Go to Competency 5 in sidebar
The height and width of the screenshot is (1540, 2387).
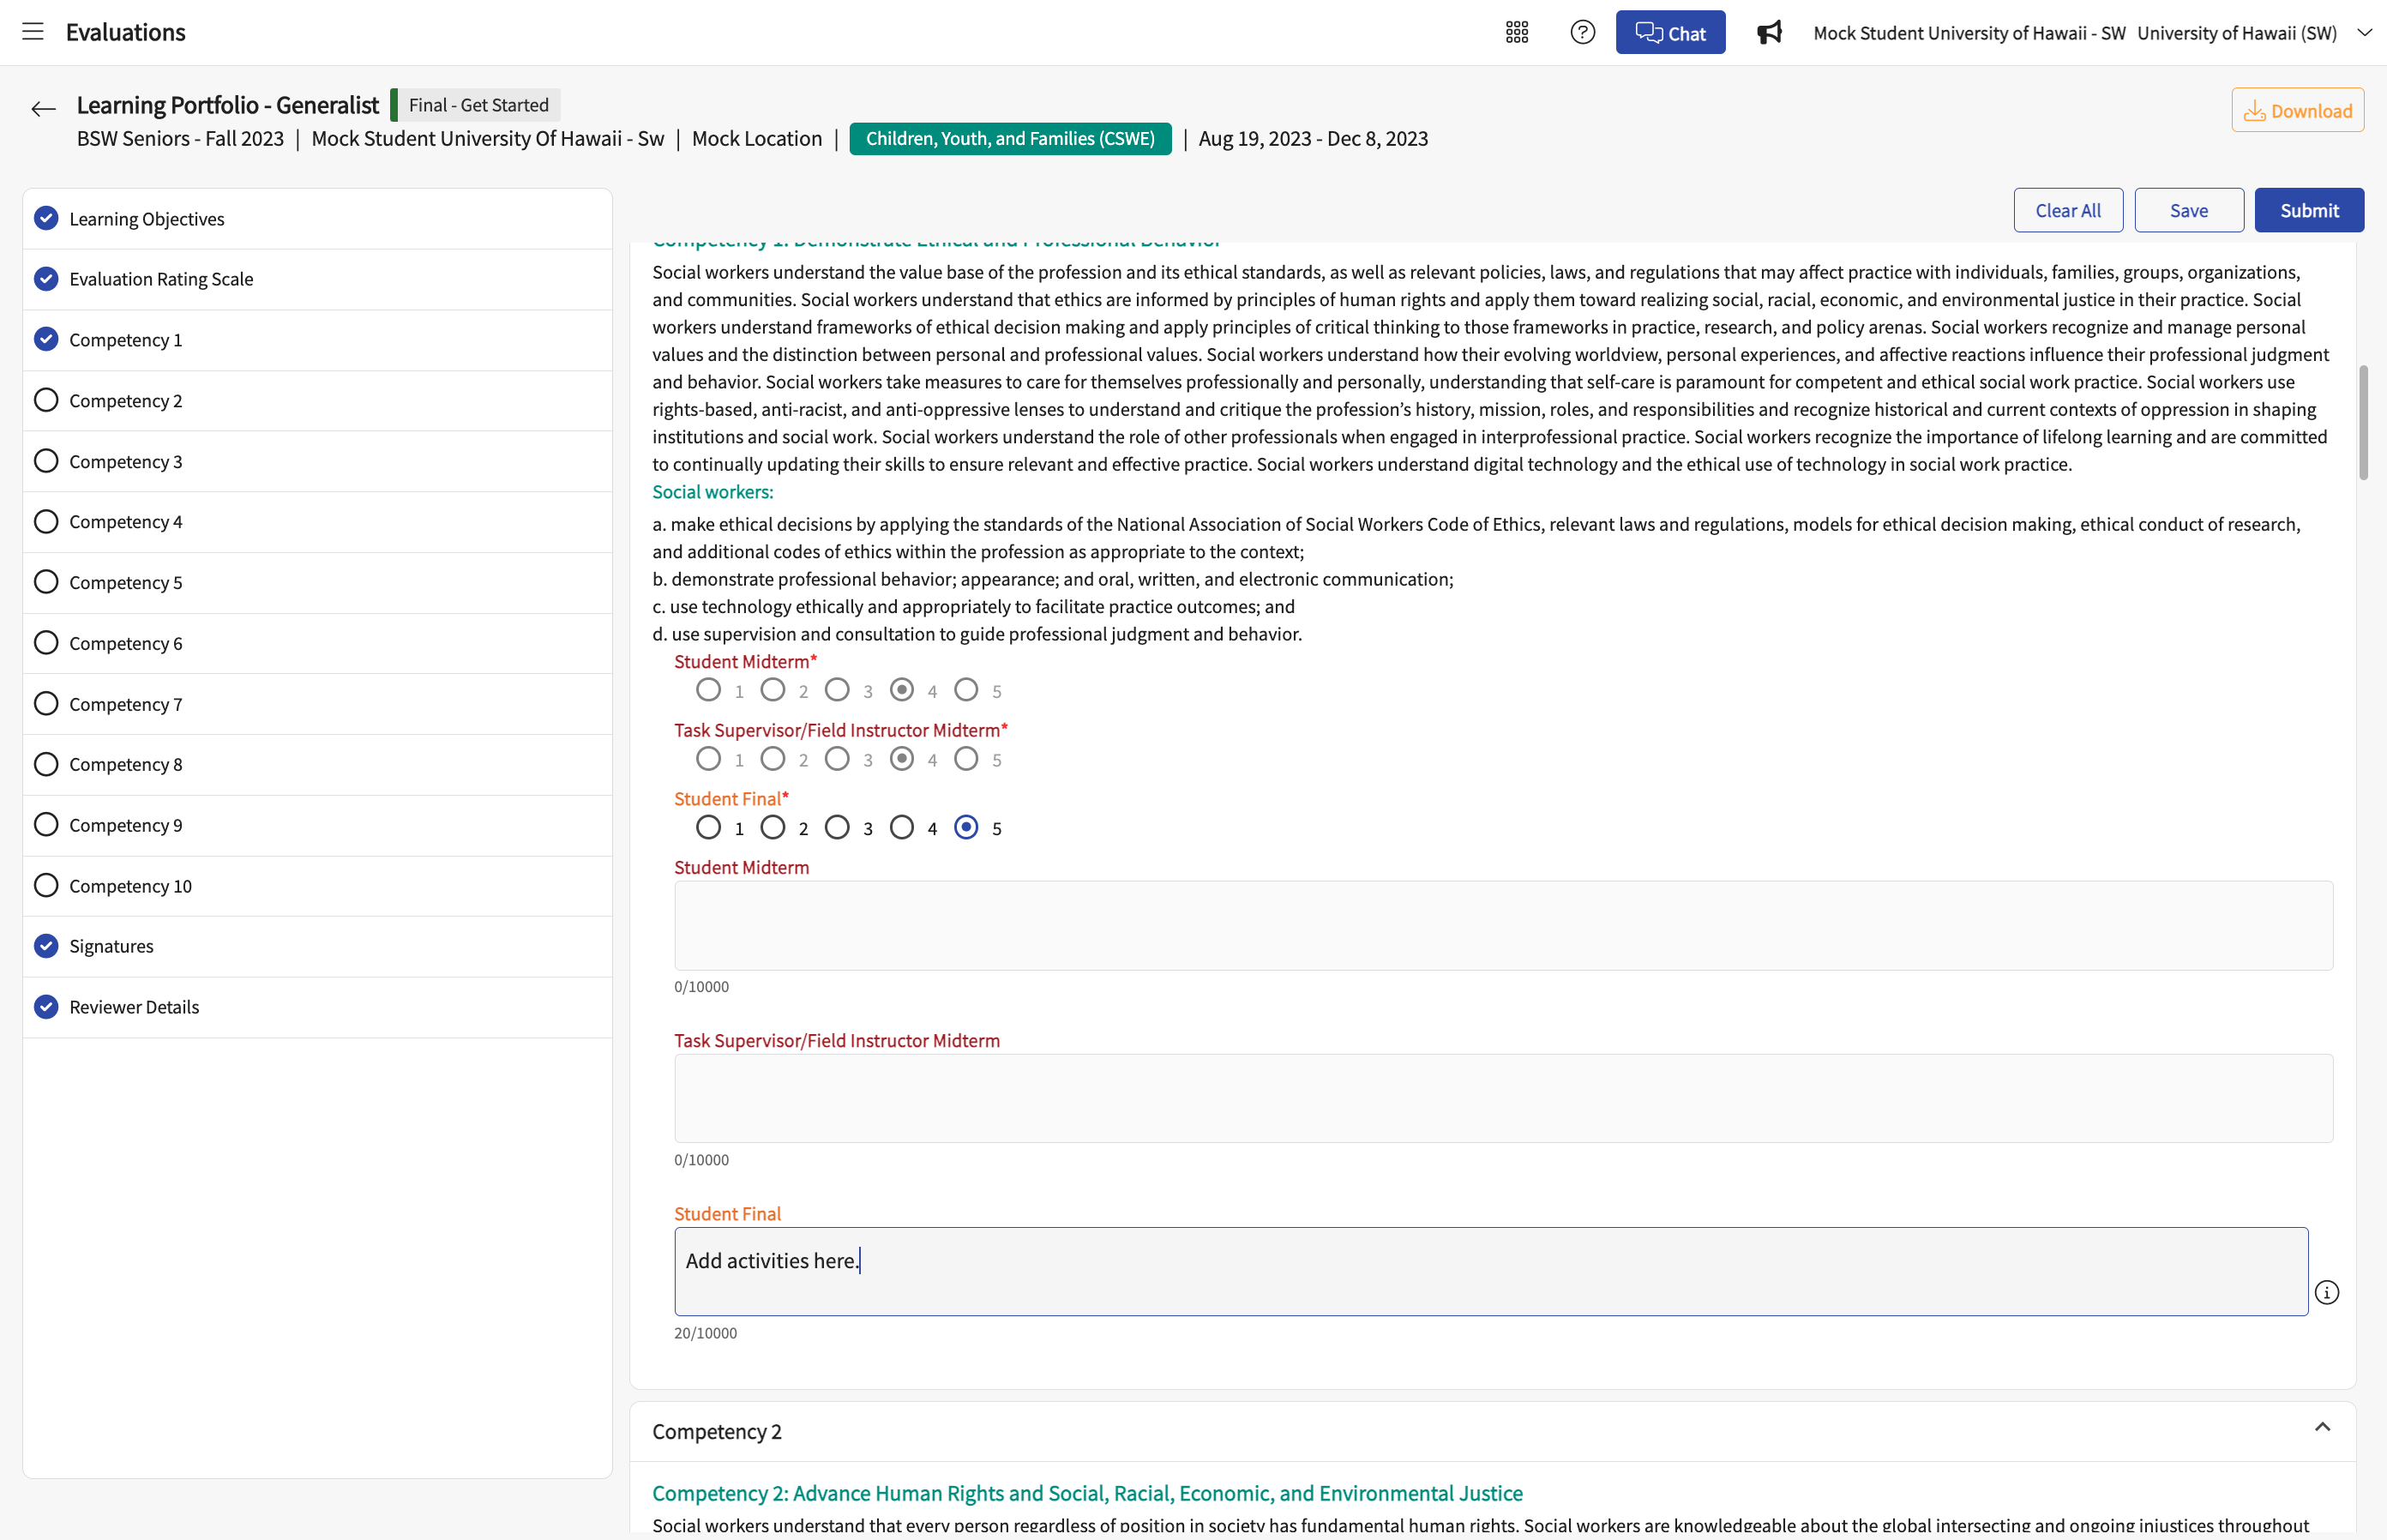pyautogui.click(x=317, y=582)
